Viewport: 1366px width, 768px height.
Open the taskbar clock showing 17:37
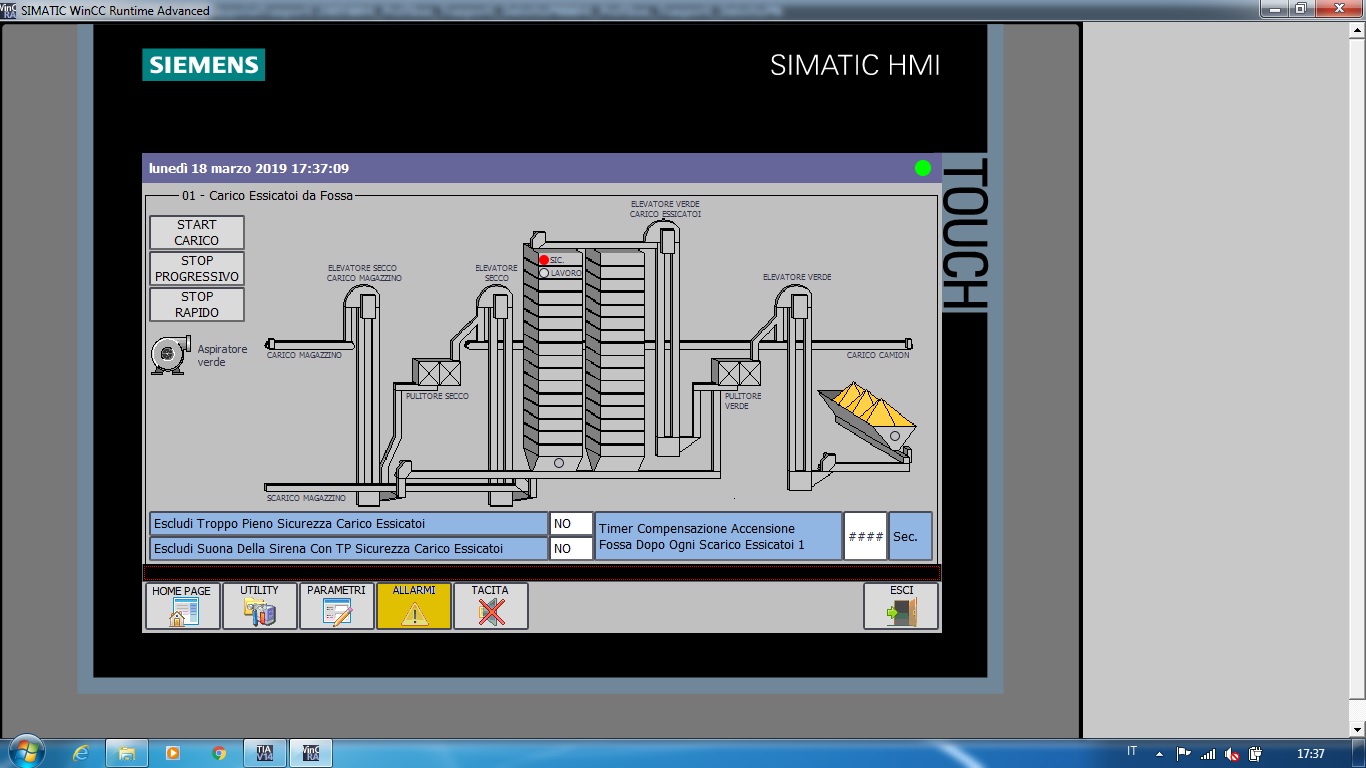1310,754
